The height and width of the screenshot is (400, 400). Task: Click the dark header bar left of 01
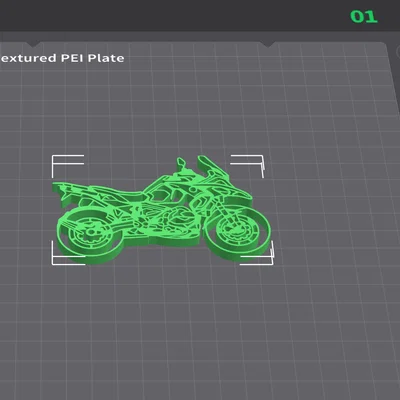[173, 16]
